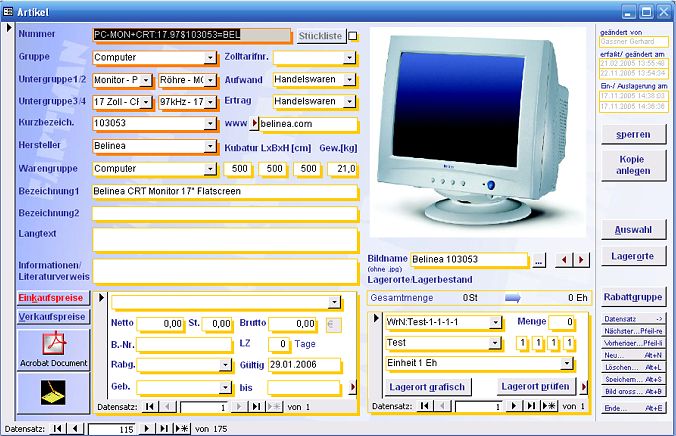The width and height of the screenshot is (676, 436).
Task: Click the Auswahl button
Action: click(x=633, y=230)
